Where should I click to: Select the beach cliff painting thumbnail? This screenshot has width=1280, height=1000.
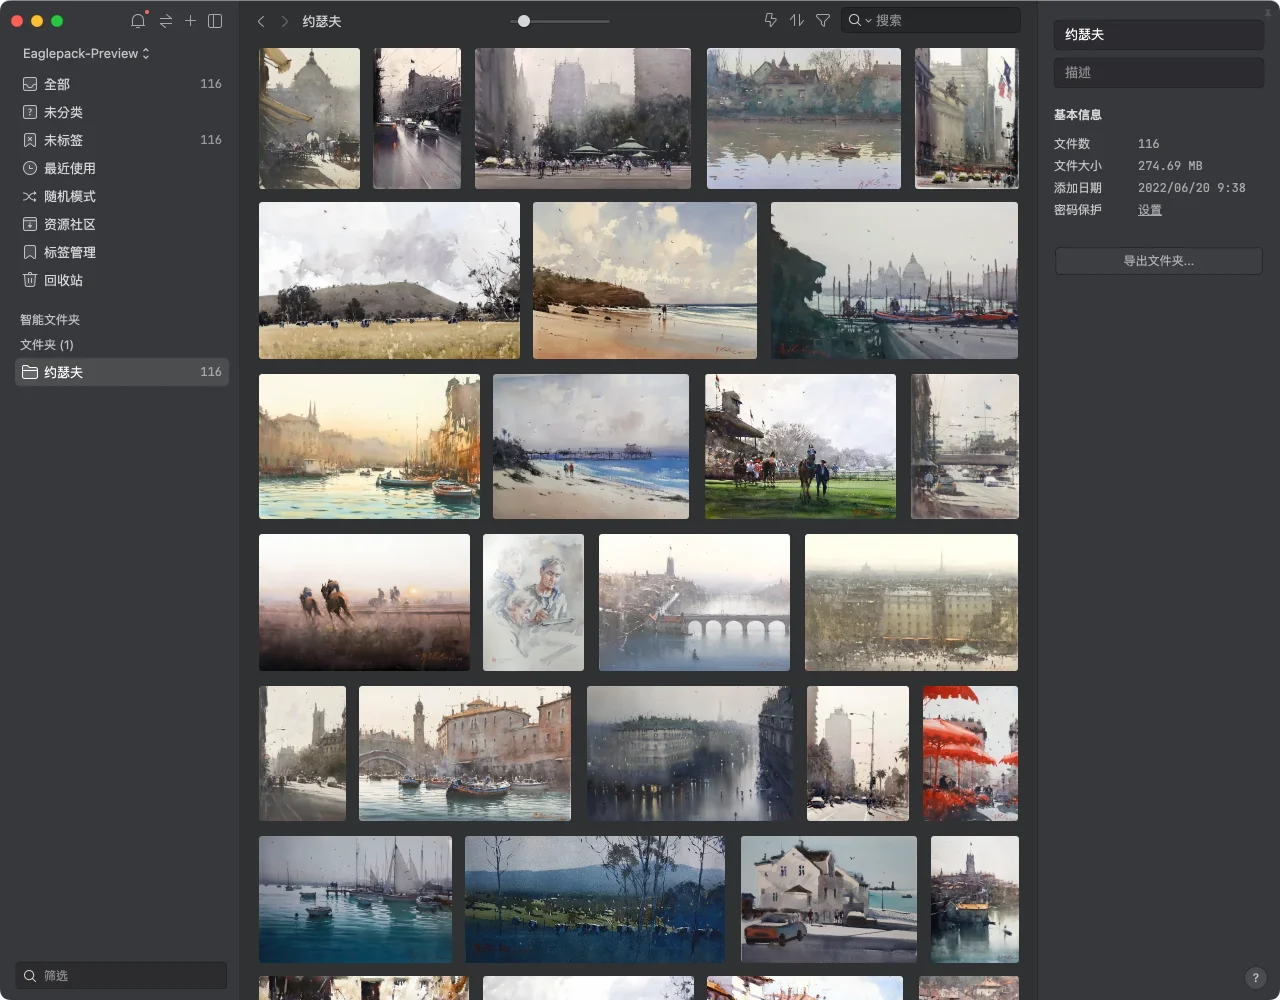coord(645,280)
